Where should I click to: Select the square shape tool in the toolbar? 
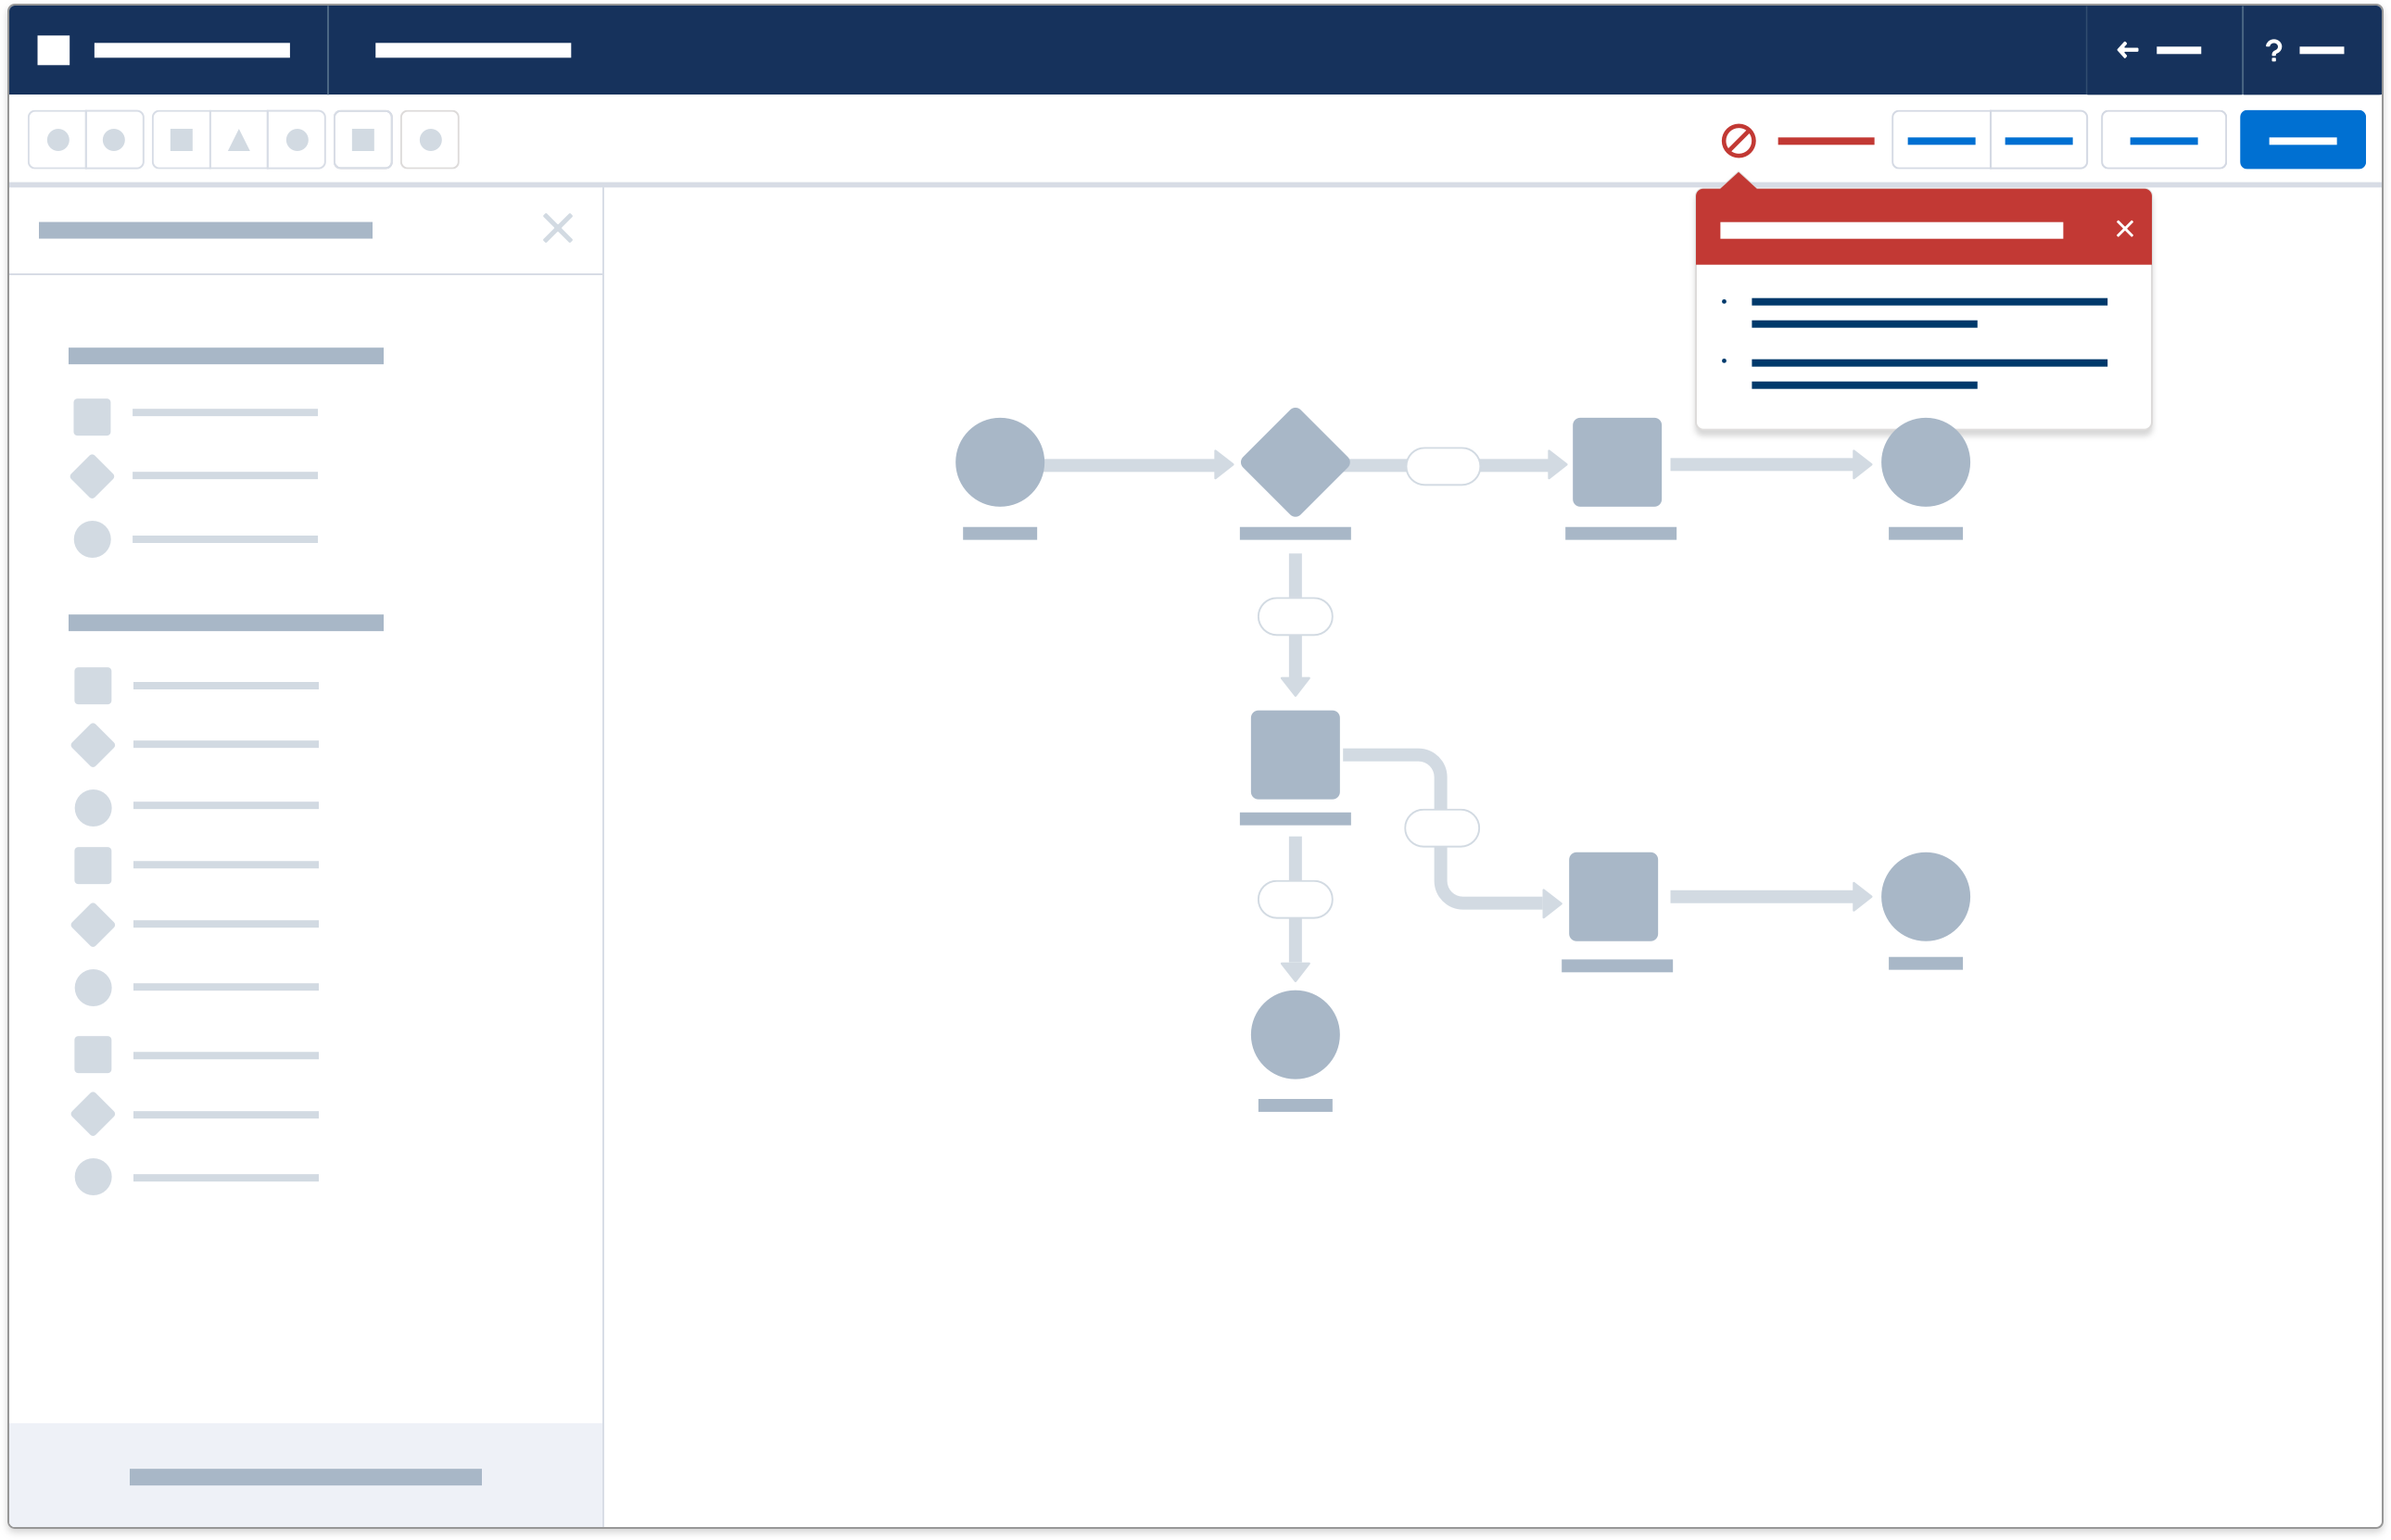click(x=181, y=139)
